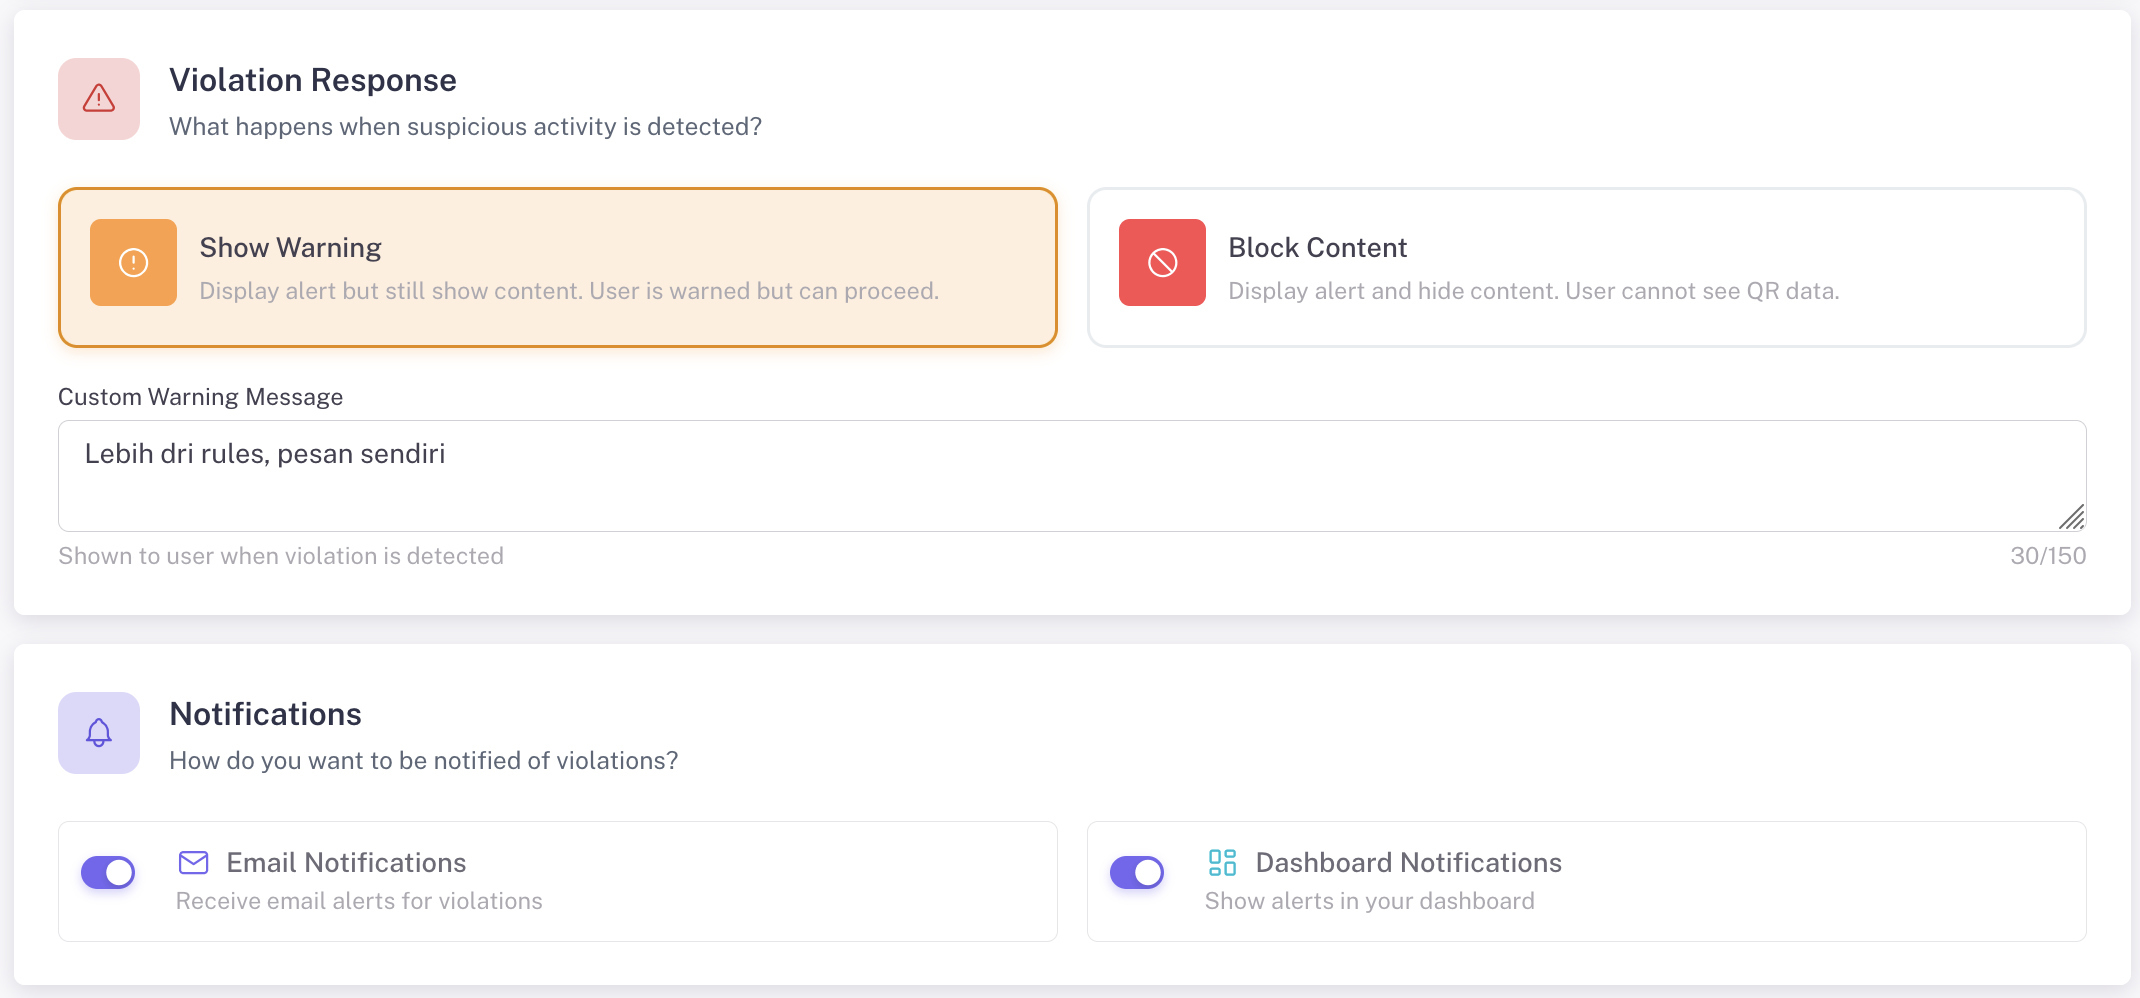The height and width of the screenshot is (998, 2140).
Task: Turn off the Dashboard Notifications switch
Action: click(x=1137, y=872)
